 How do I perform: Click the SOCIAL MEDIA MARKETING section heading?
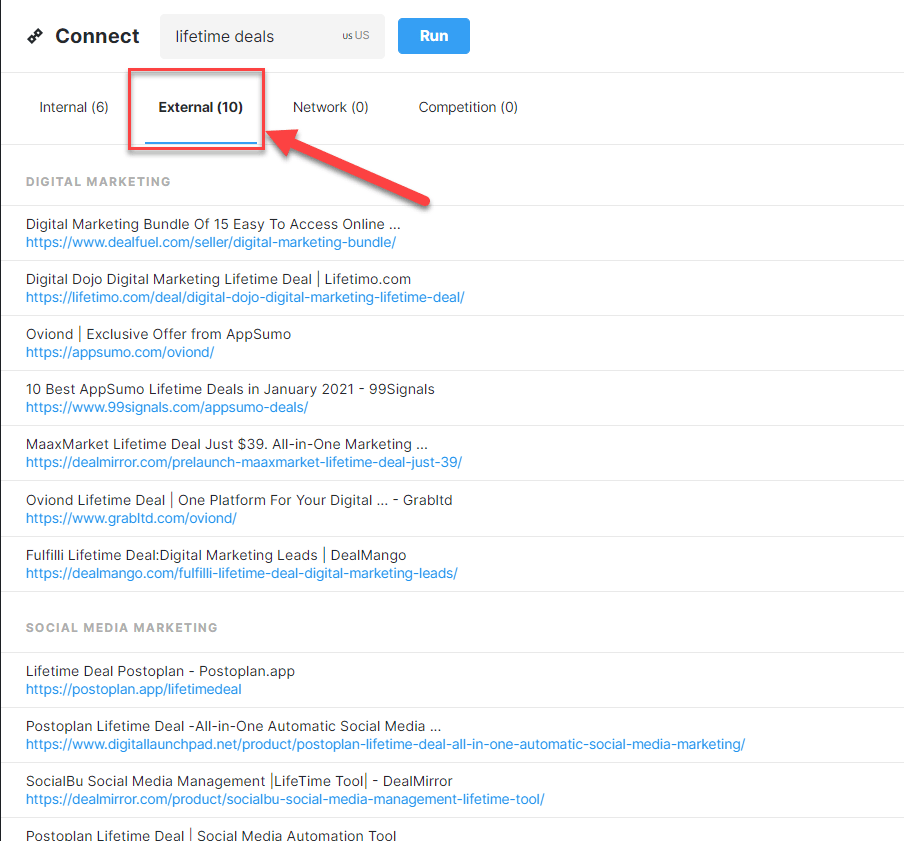coord(122,628)
